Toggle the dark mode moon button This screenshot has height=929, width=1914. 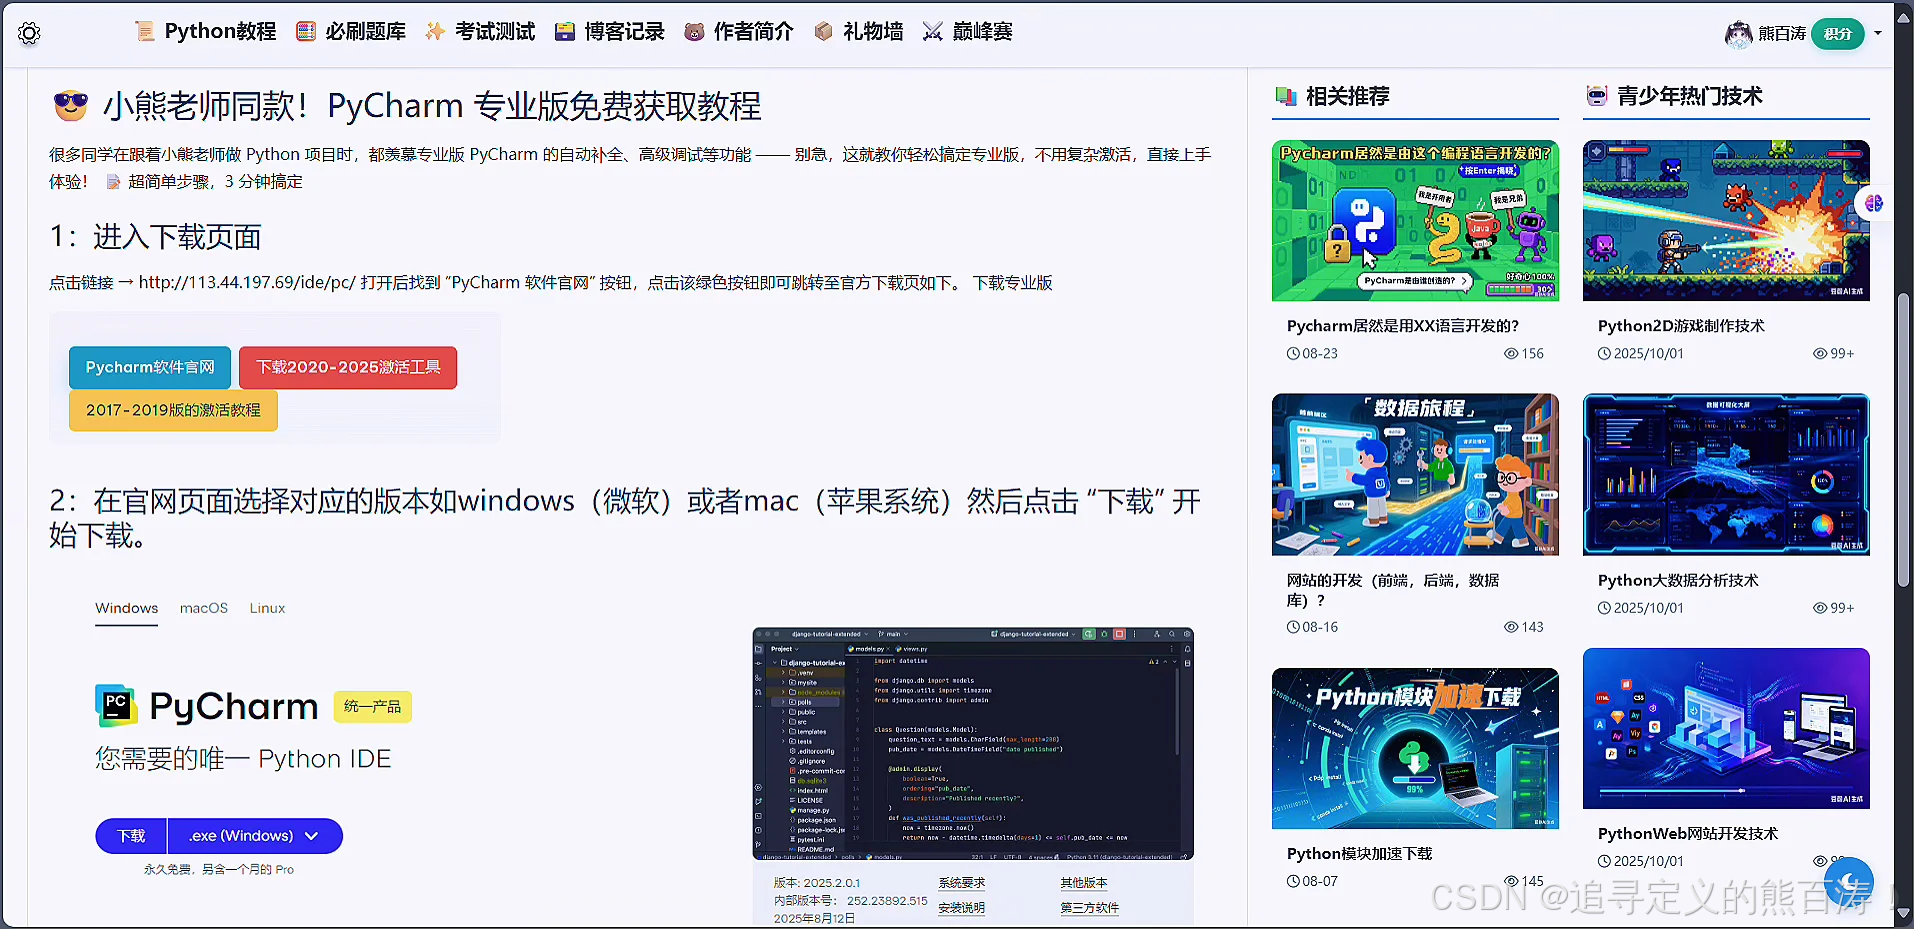pos(1848,882)
